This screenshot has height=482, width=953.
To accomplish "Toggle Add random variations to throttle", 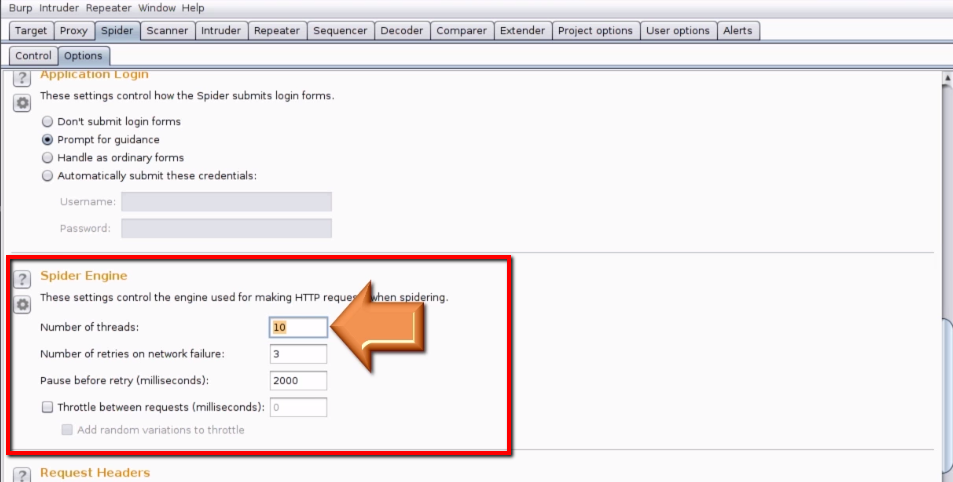I will (x=67, y=430).
